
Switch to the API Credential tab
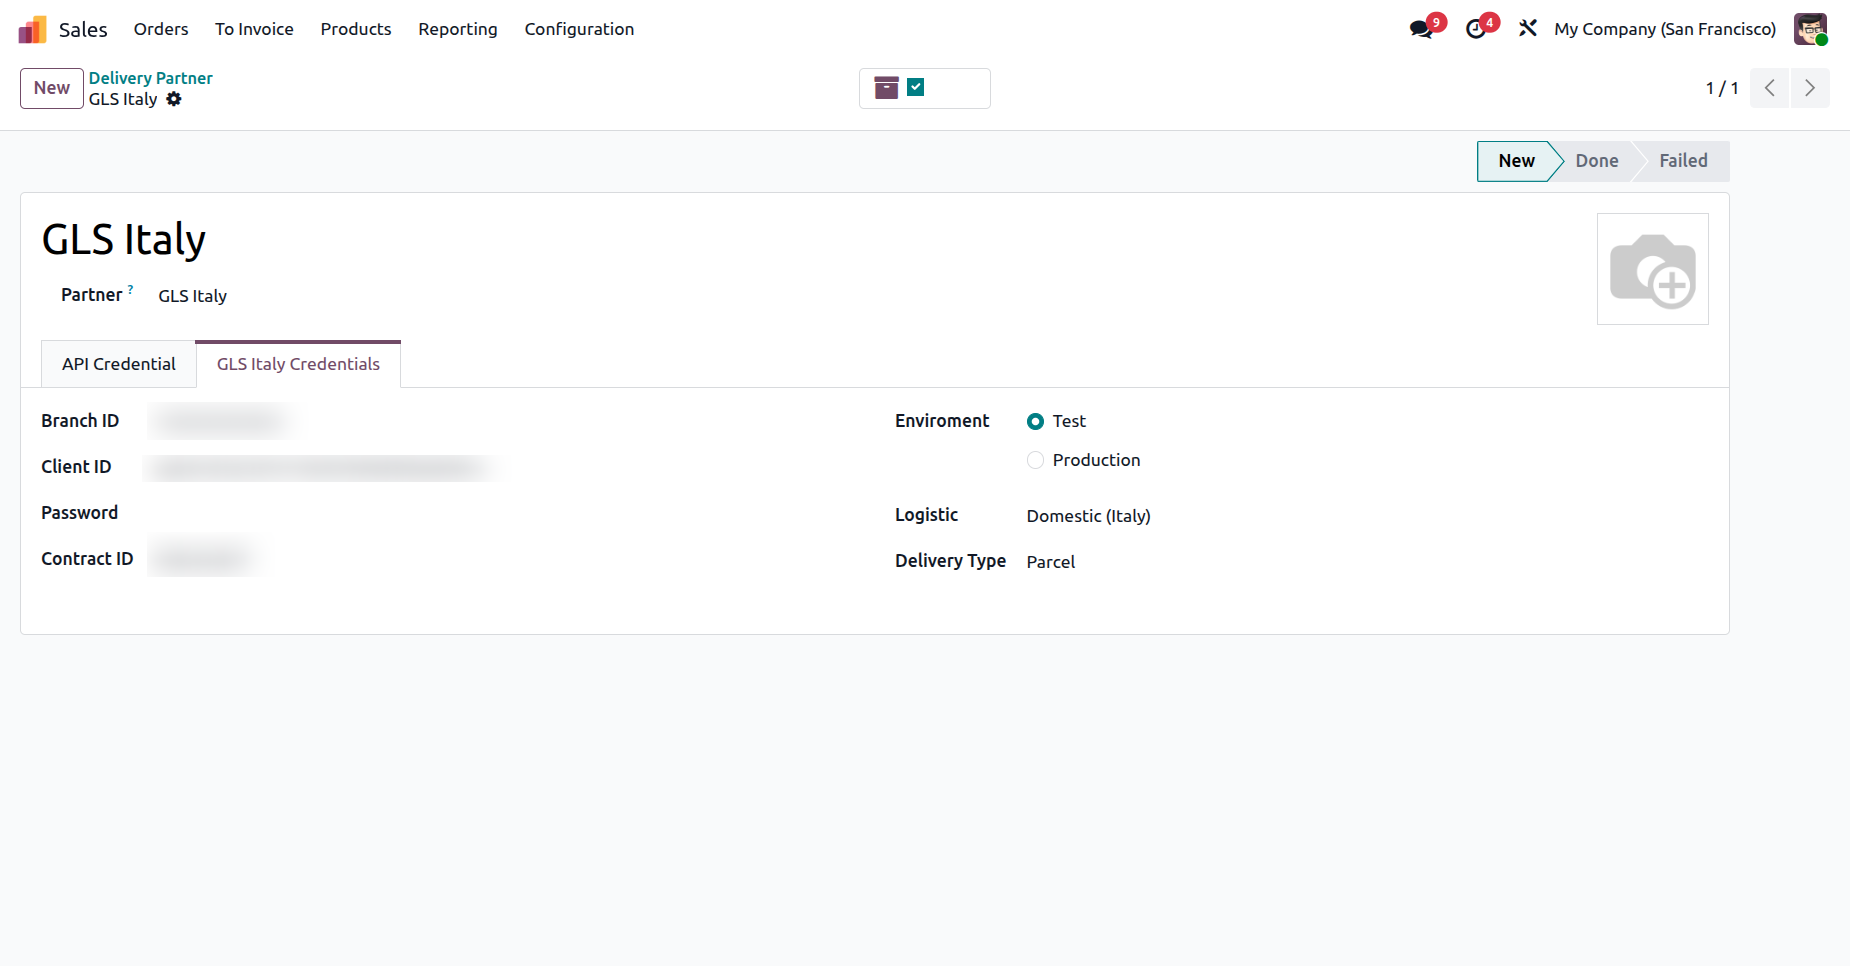(x=119, y=364)
